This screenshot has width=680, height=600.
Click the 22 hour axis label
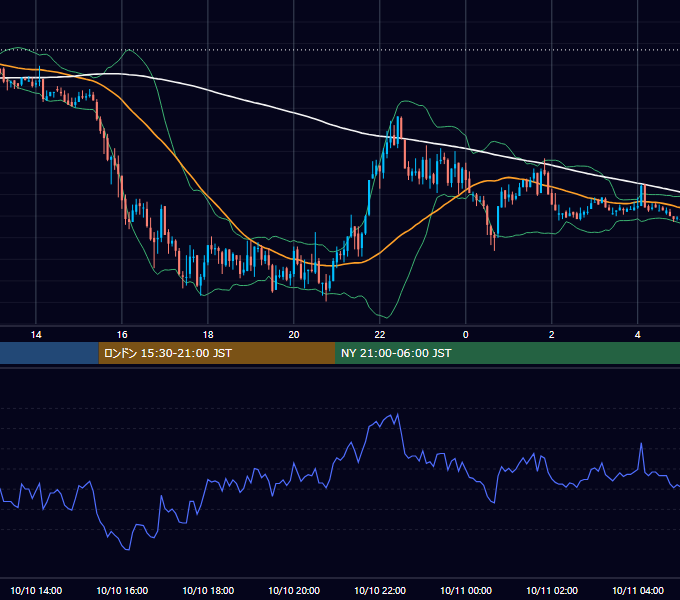pos(379,335)
